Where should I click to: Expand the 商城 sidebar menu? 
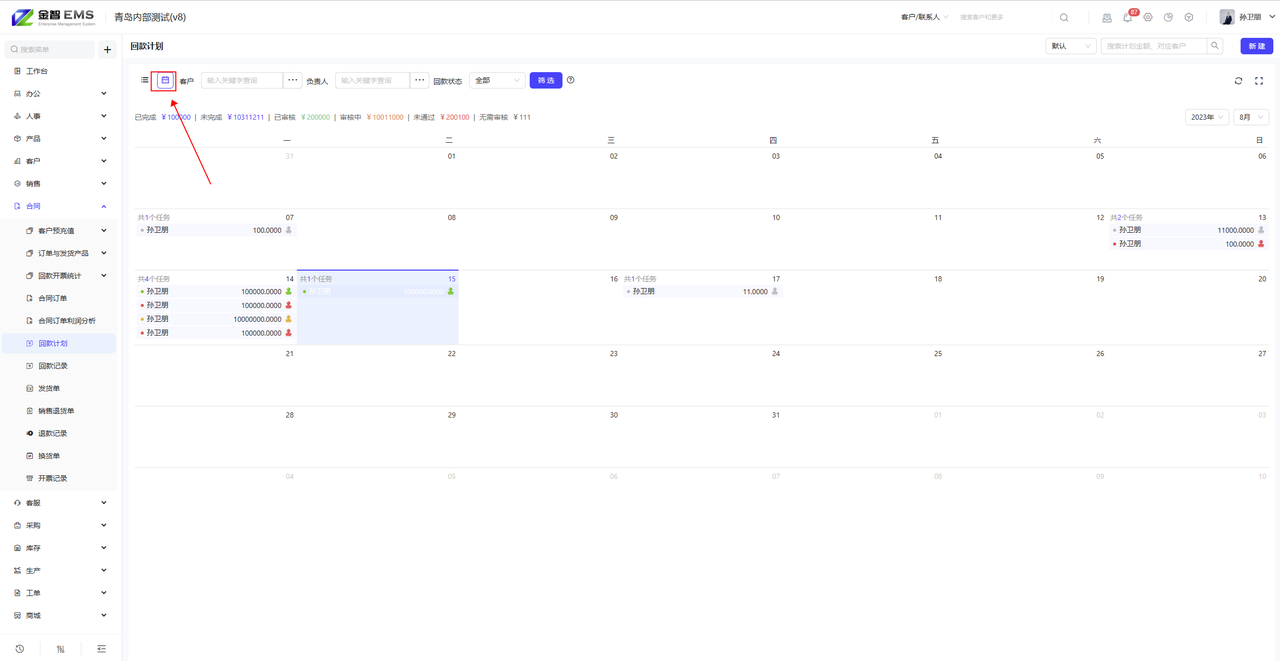click(60, 615)
